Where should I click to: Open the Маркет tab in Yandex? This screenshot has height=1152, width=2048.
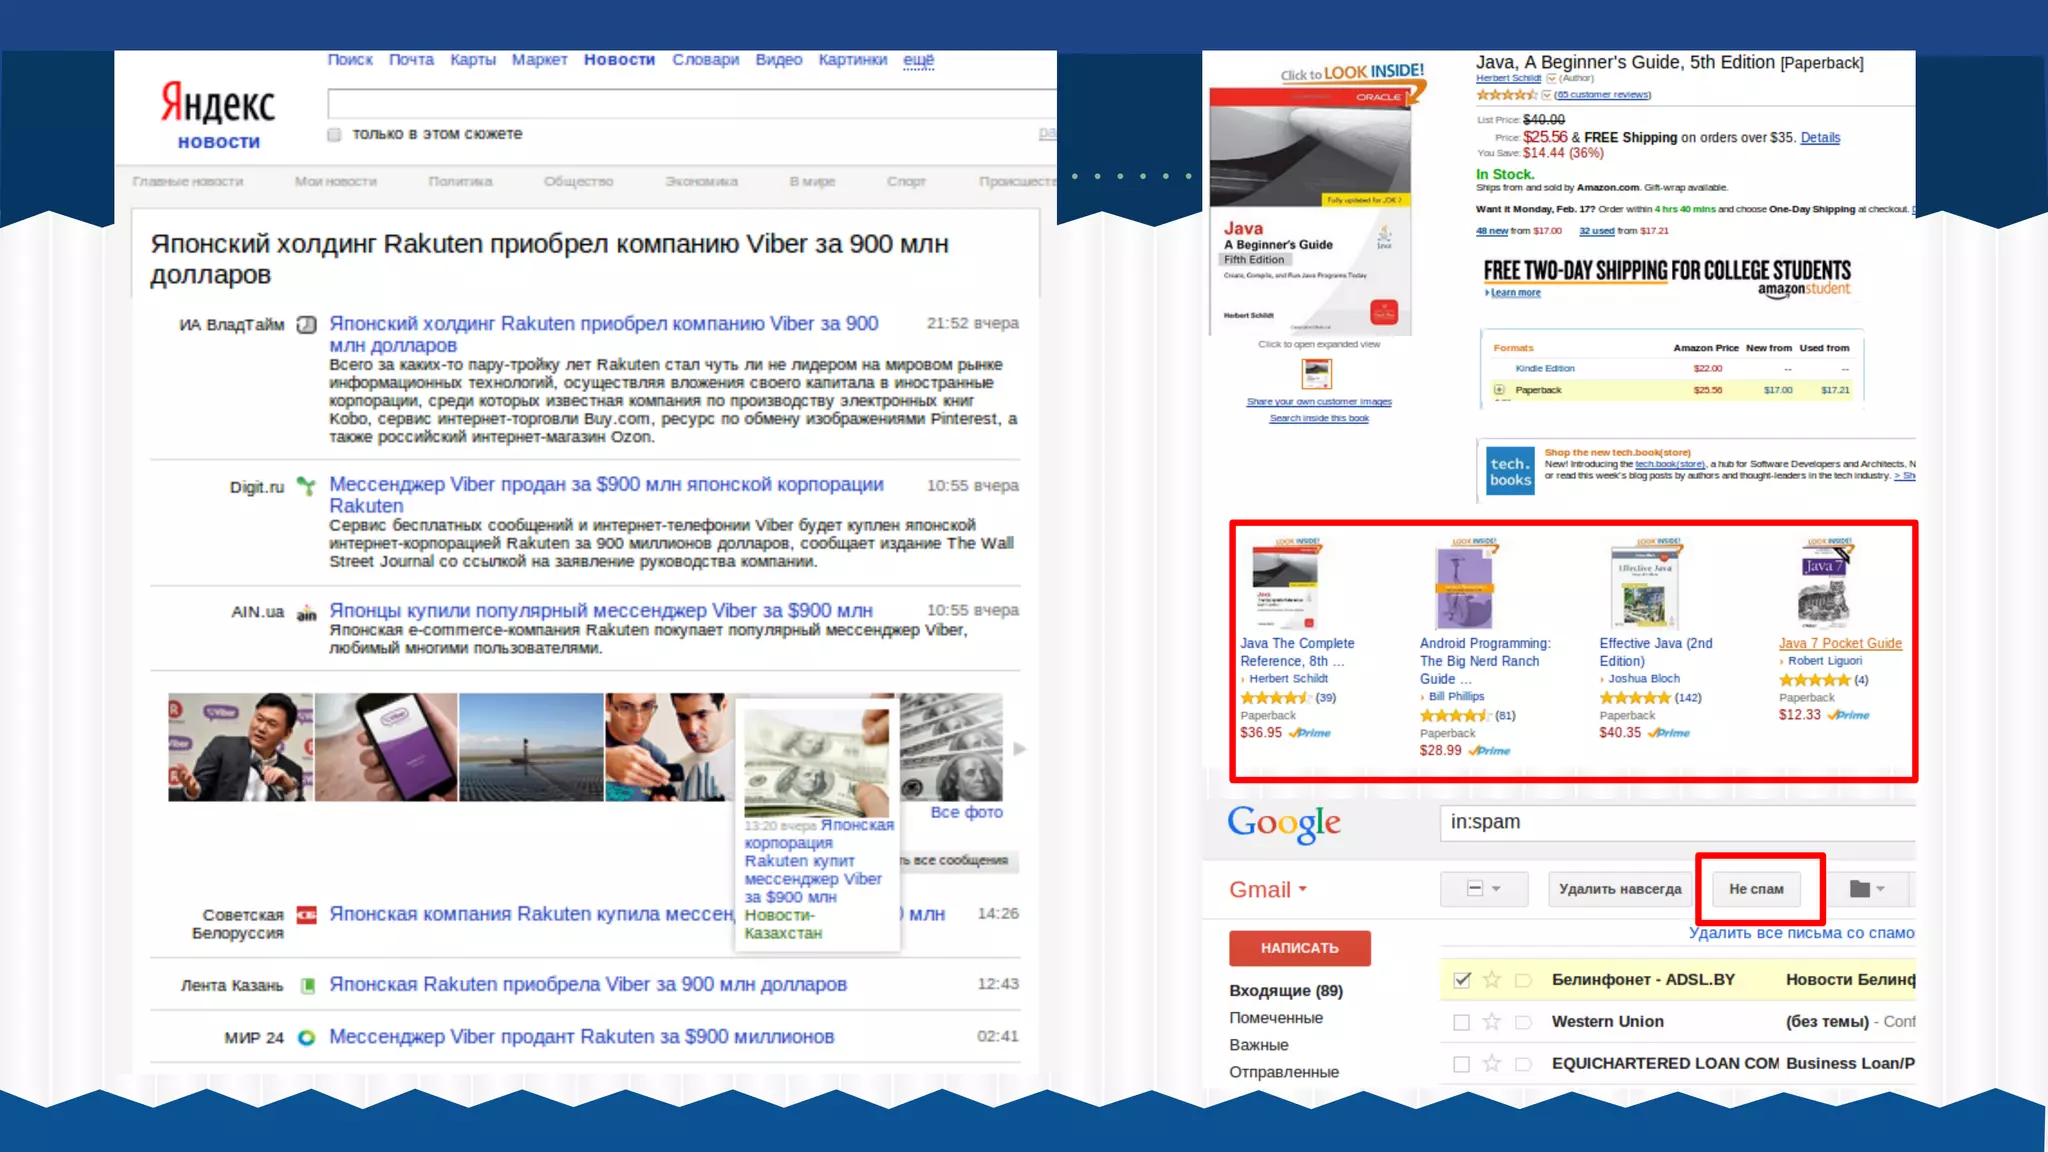pos(539,60)
